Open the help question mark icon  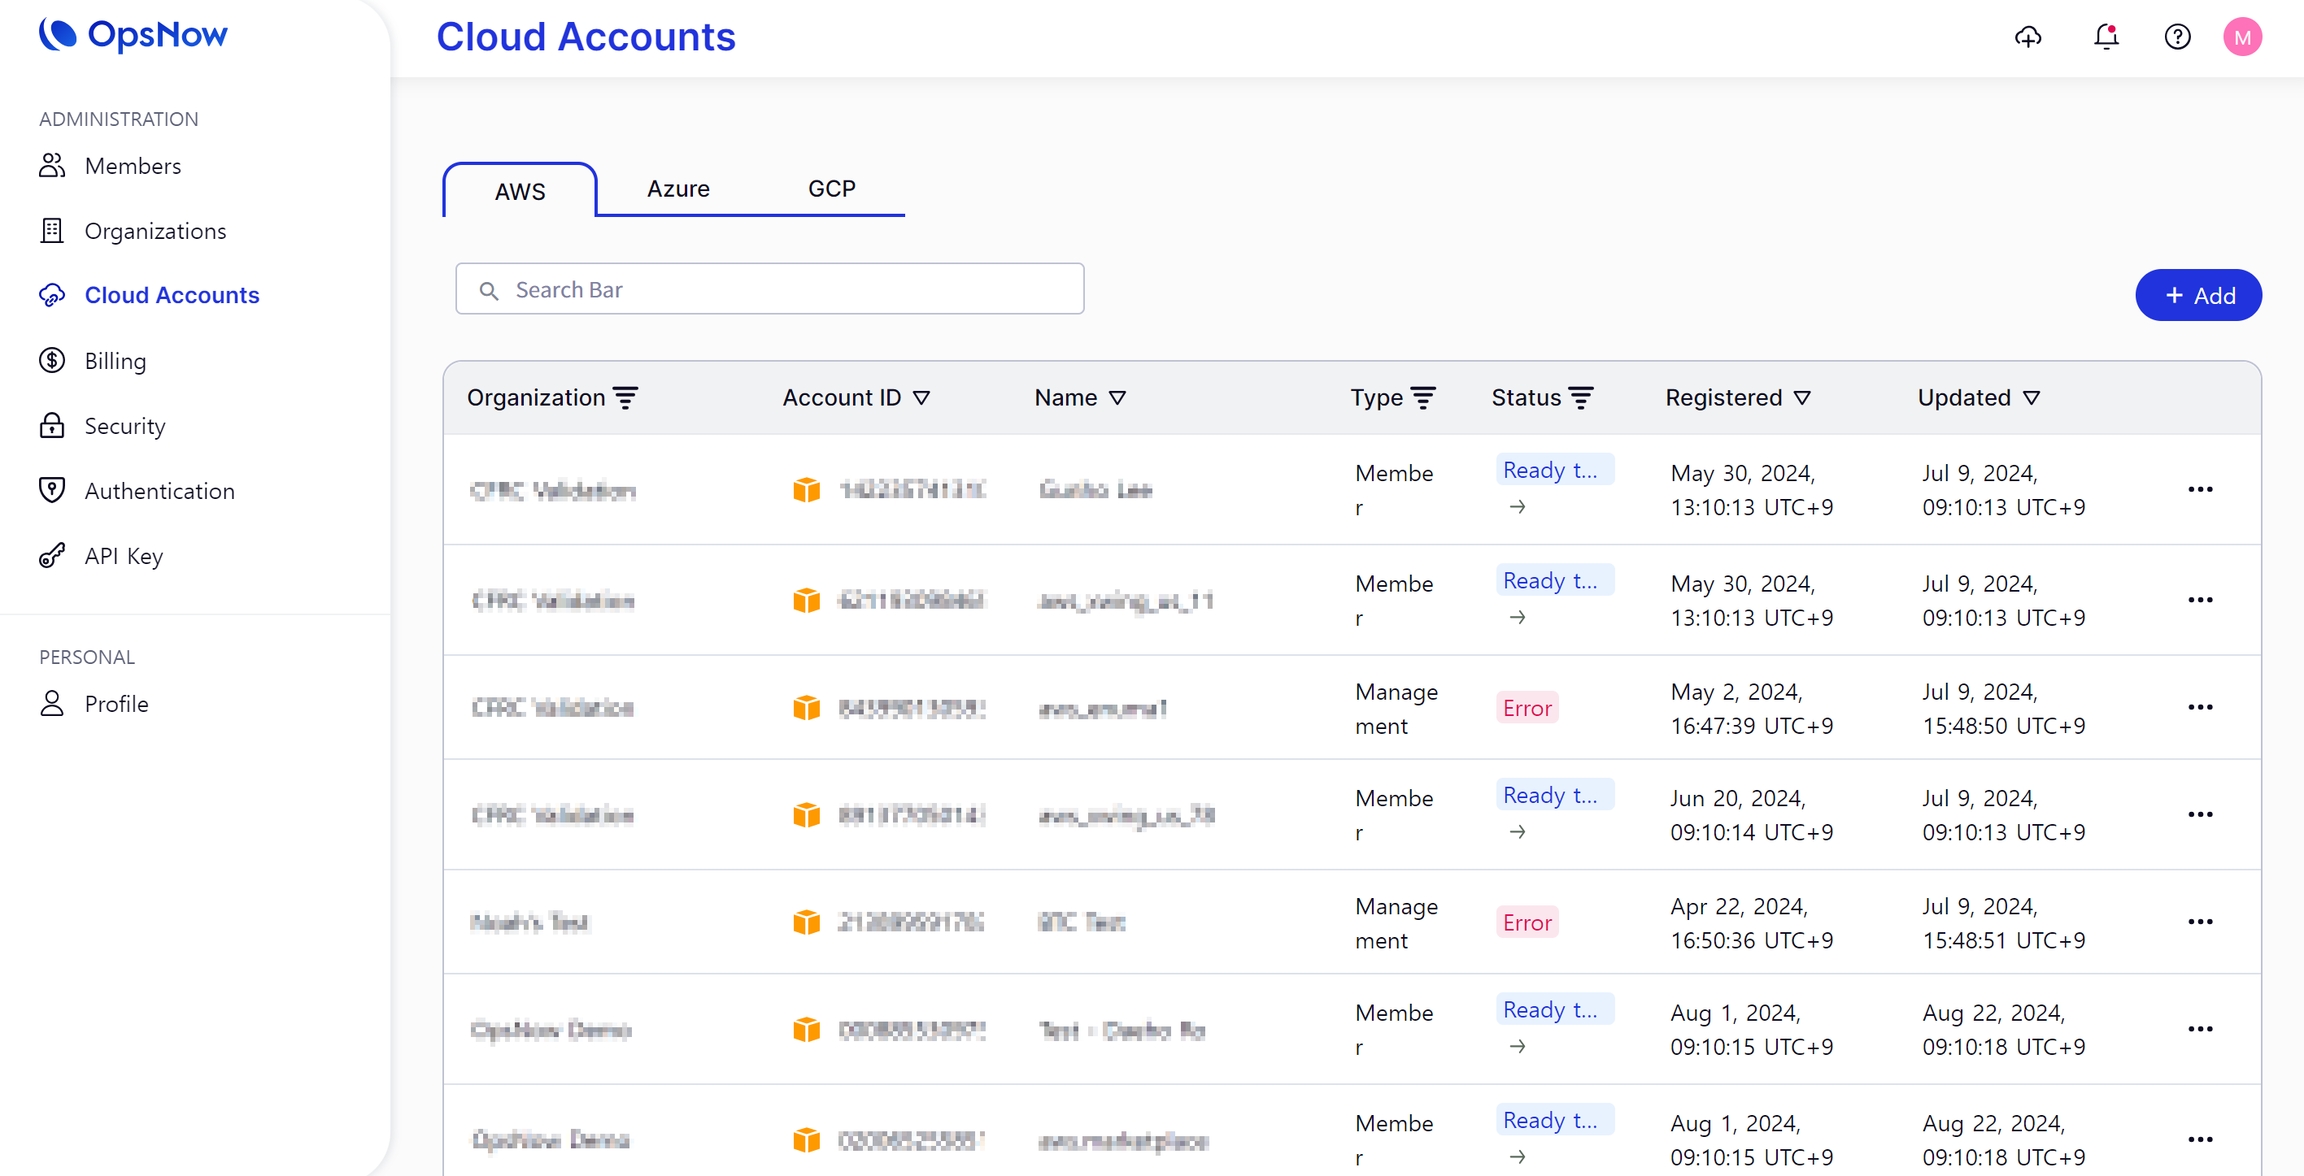(x=2177, y=37)
